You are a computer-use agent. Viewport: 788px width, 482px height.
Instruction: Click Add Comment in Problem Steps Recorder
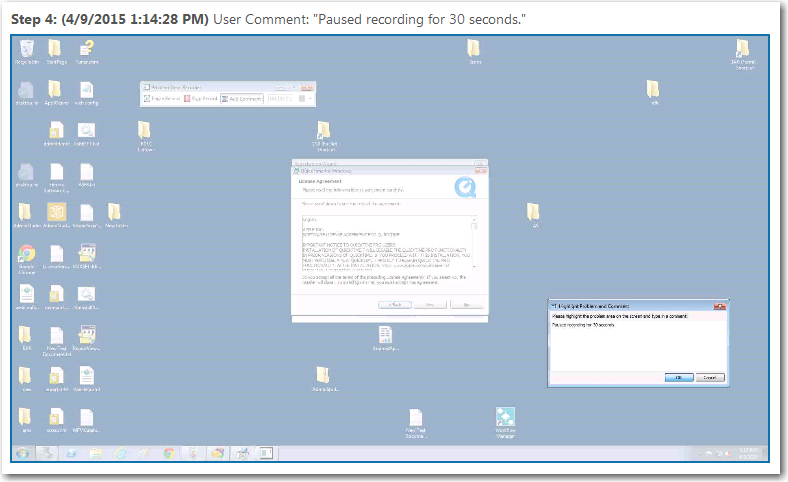tap(241, 99)
